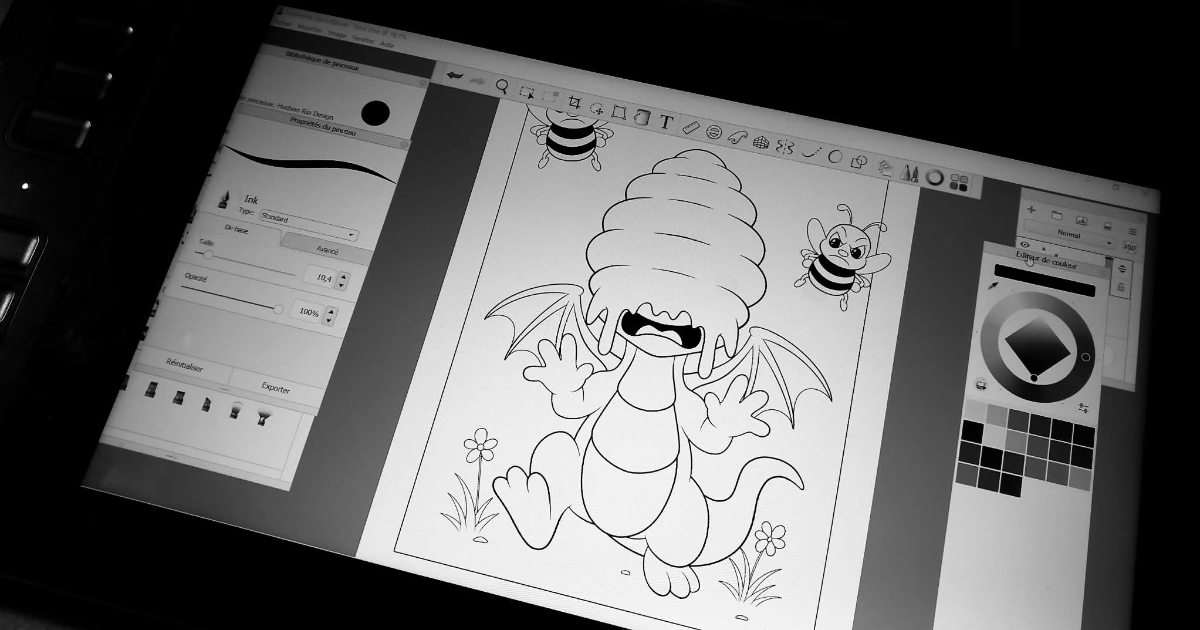Screen dimensions: 1200x630
Task: Click the Opacité slider handle
Action: pos(279,309)
